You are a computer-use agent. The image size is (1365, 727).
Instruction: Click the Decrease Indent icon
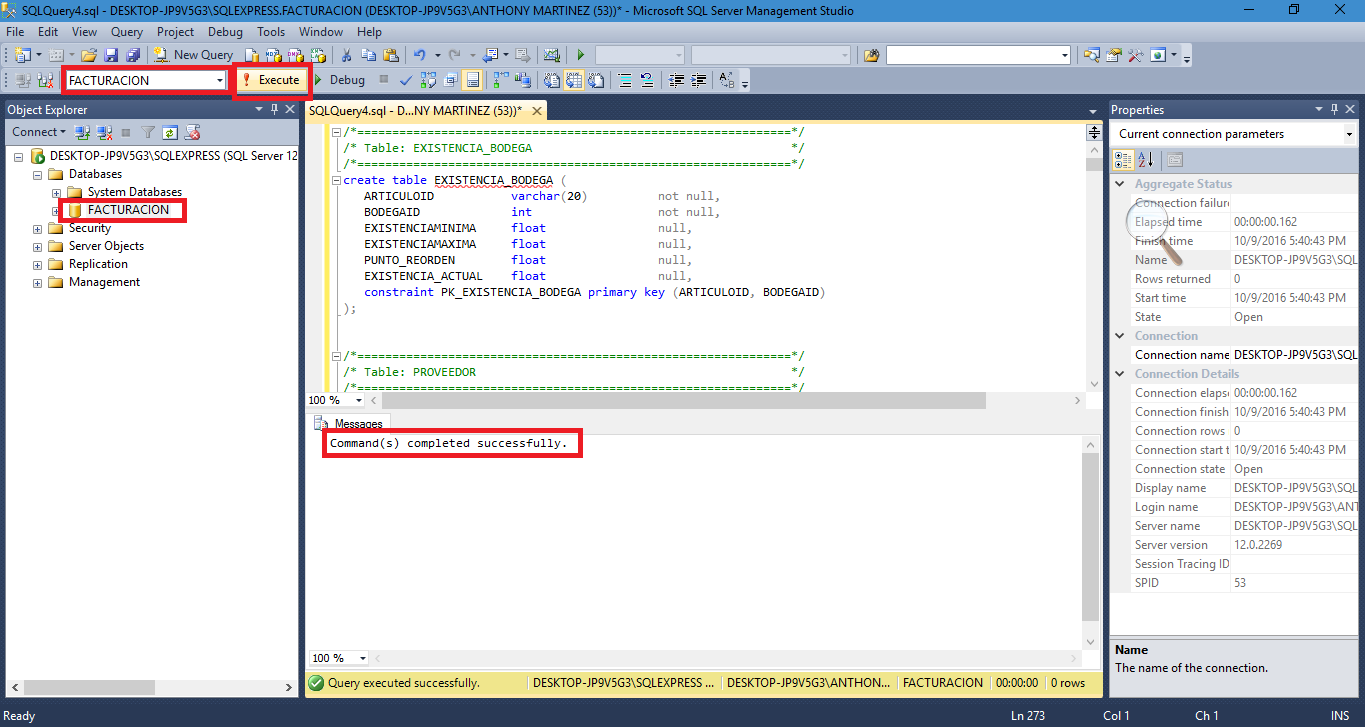(677, 80)
